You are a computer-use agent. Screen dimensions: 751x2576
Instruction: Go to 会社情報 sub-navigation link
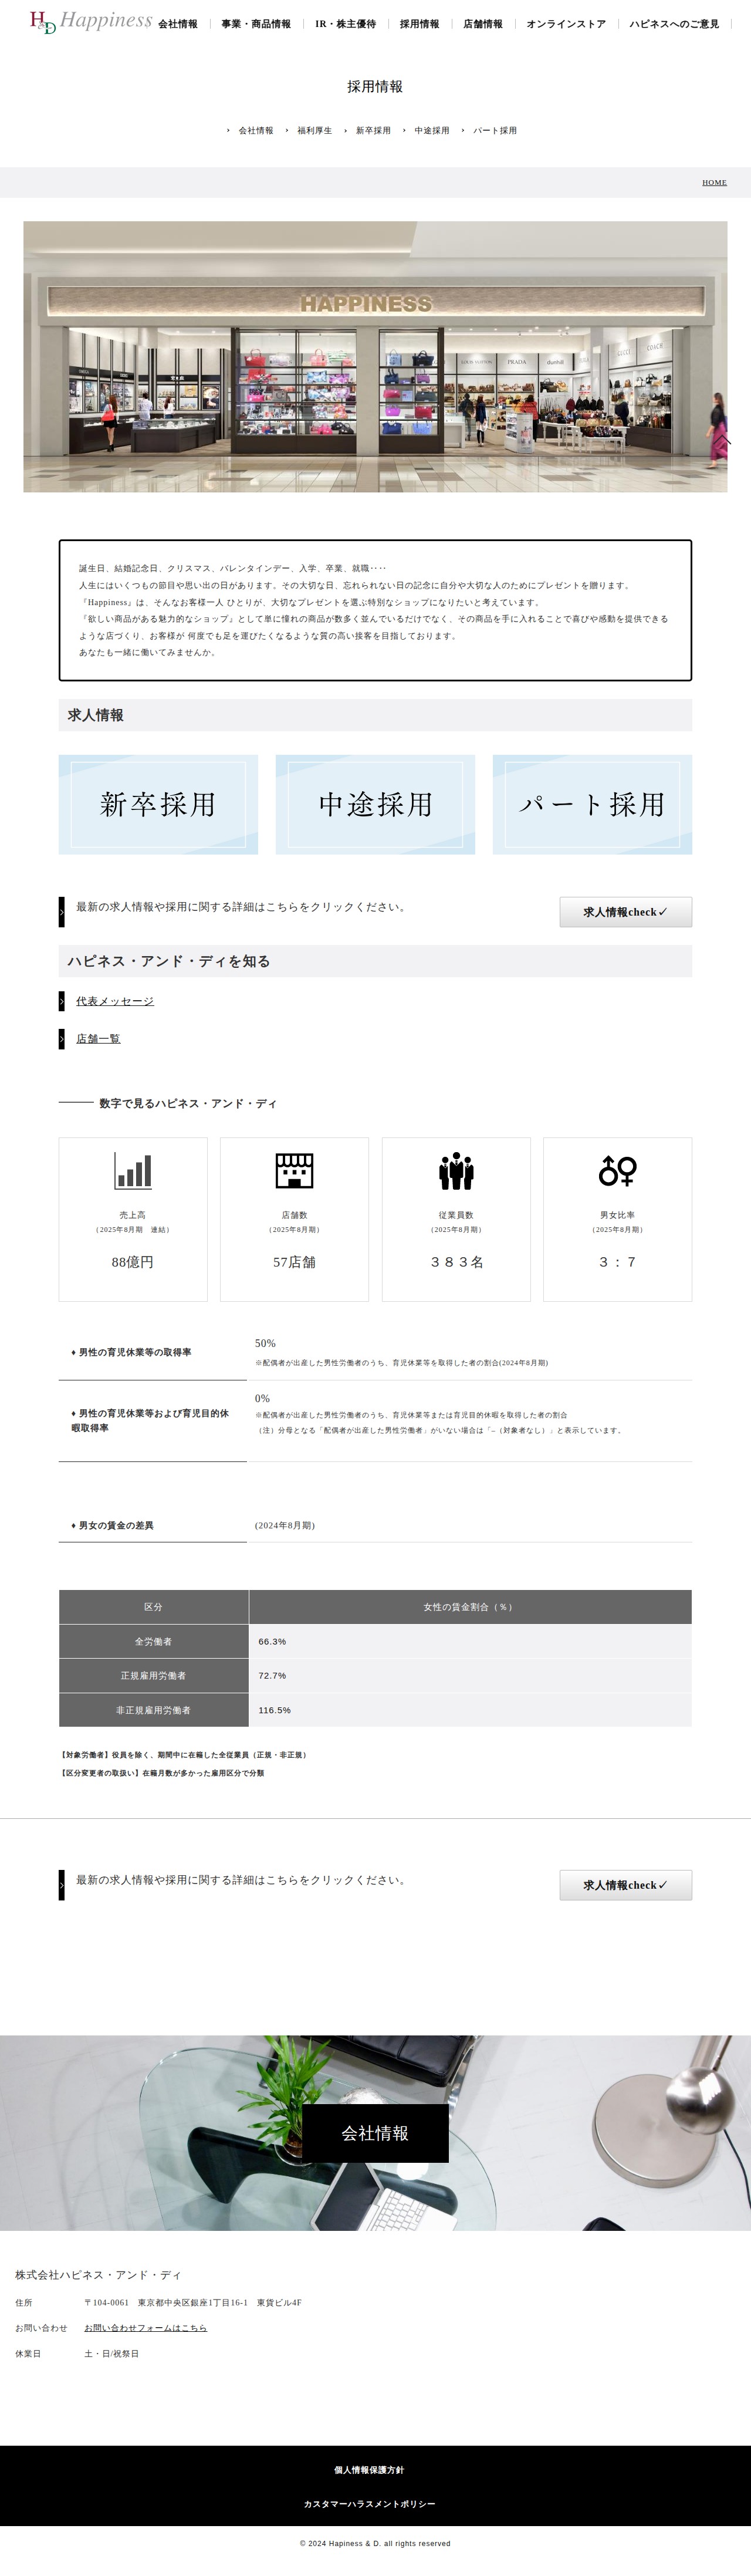point(255,131)
